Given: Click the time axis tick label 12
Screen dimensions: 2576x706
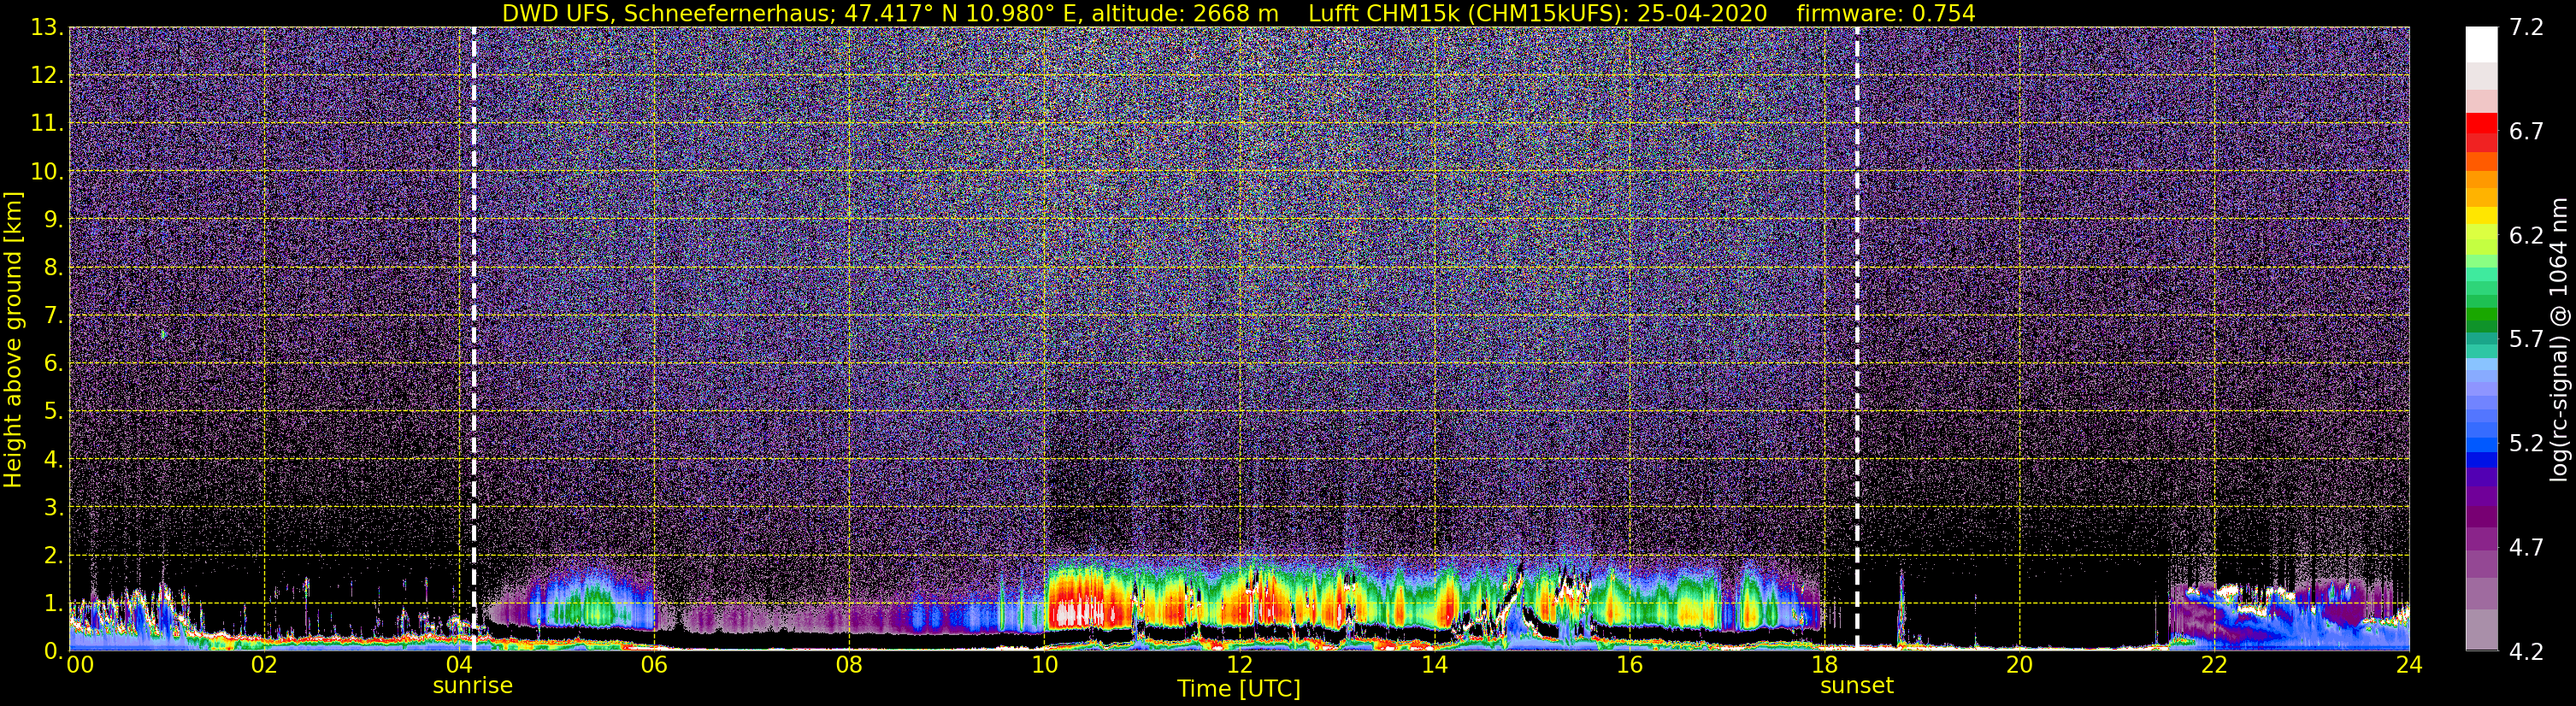Looking at the screenshot, I should pyautogui.click(x=1239, y=666).
